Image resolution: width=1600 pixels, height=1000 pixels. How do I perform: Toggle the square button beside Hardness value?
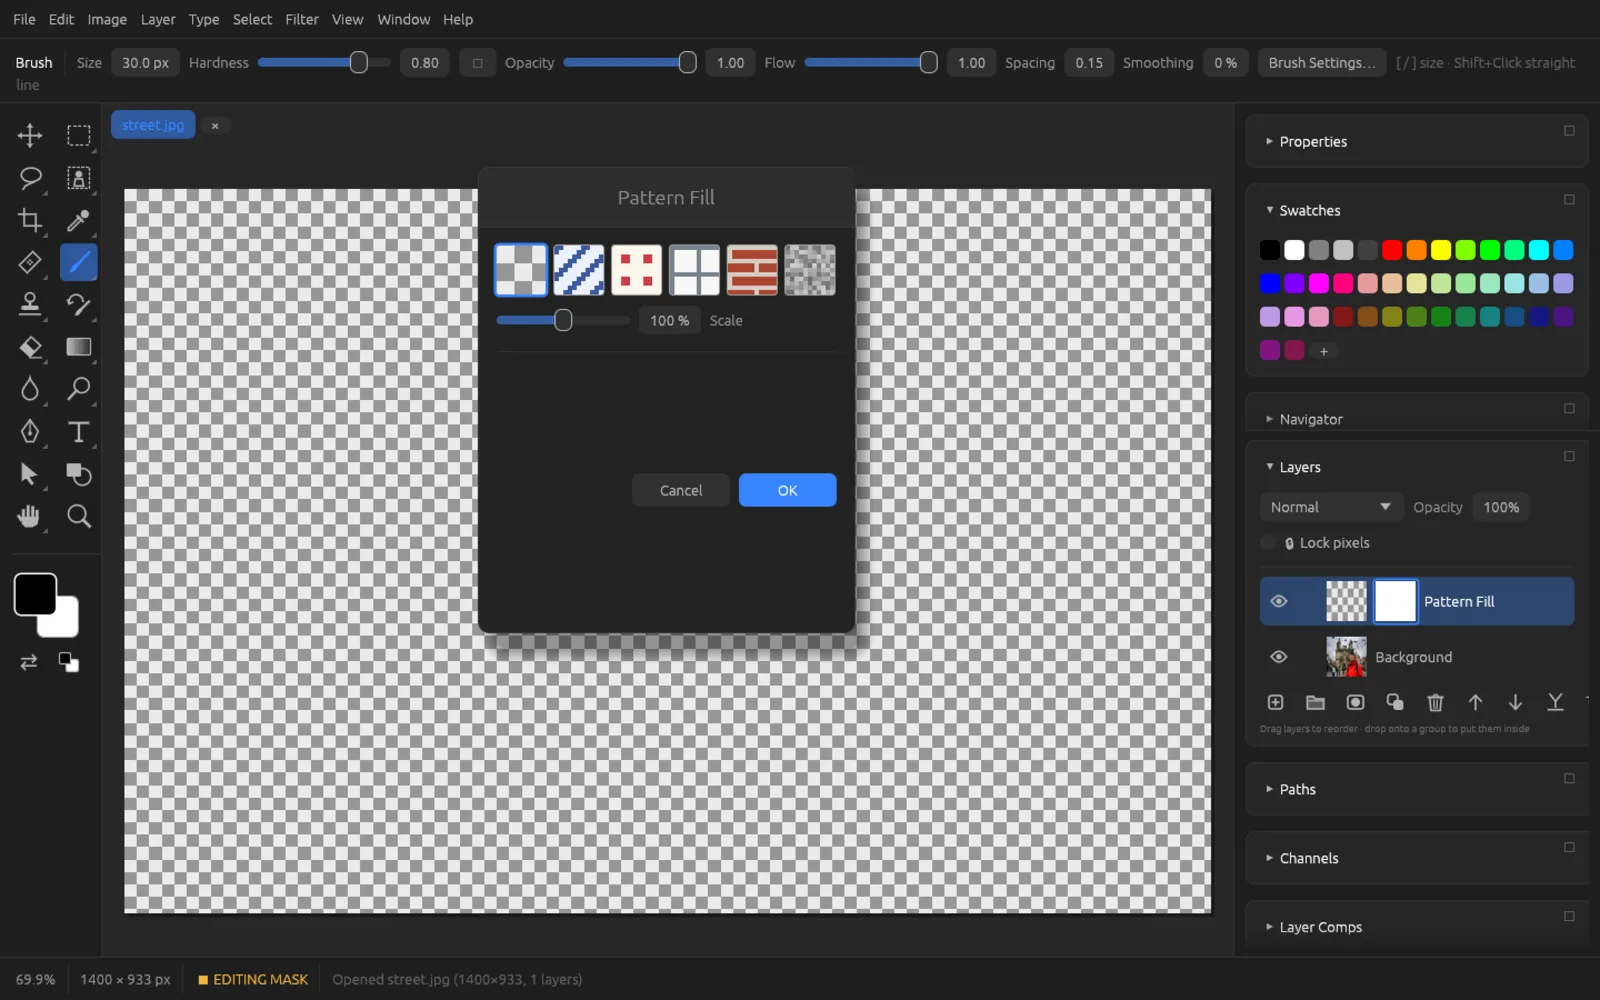tap(477, 63)
